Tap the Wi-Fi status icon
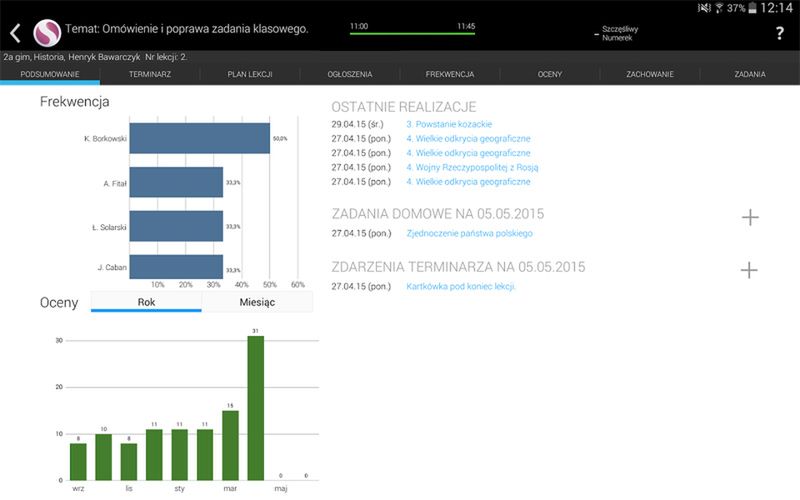The height and width of the screenshot is (500, 800). [x=719, y=8]
